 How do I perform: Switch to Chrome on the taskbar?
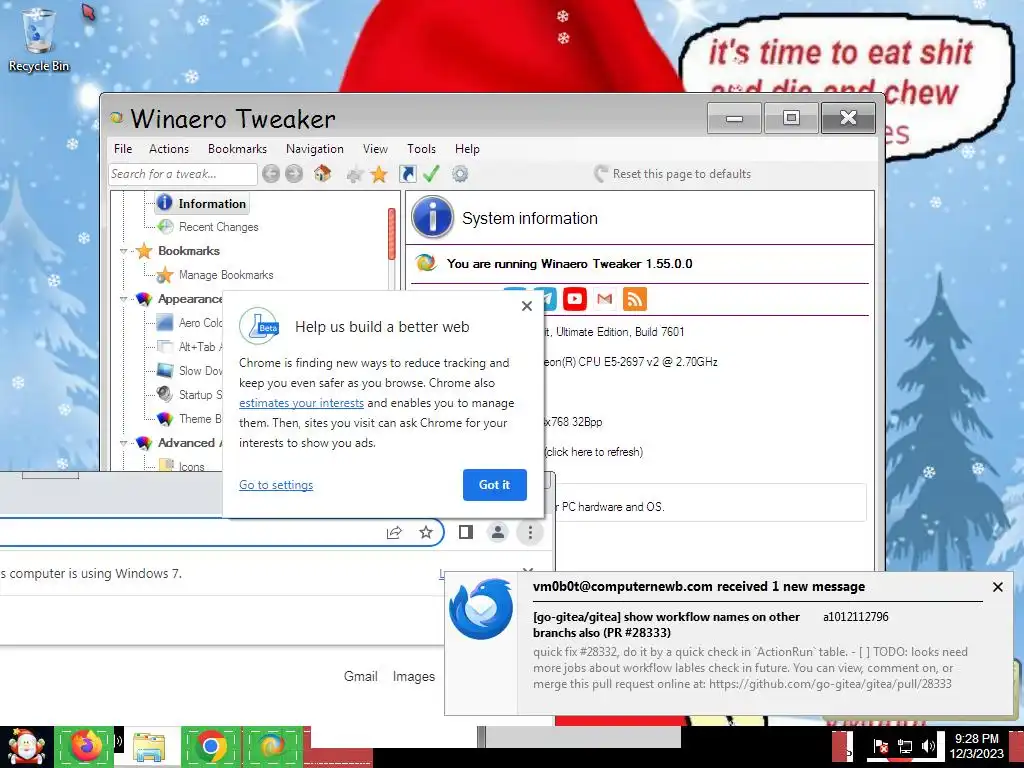pos(211,746)
